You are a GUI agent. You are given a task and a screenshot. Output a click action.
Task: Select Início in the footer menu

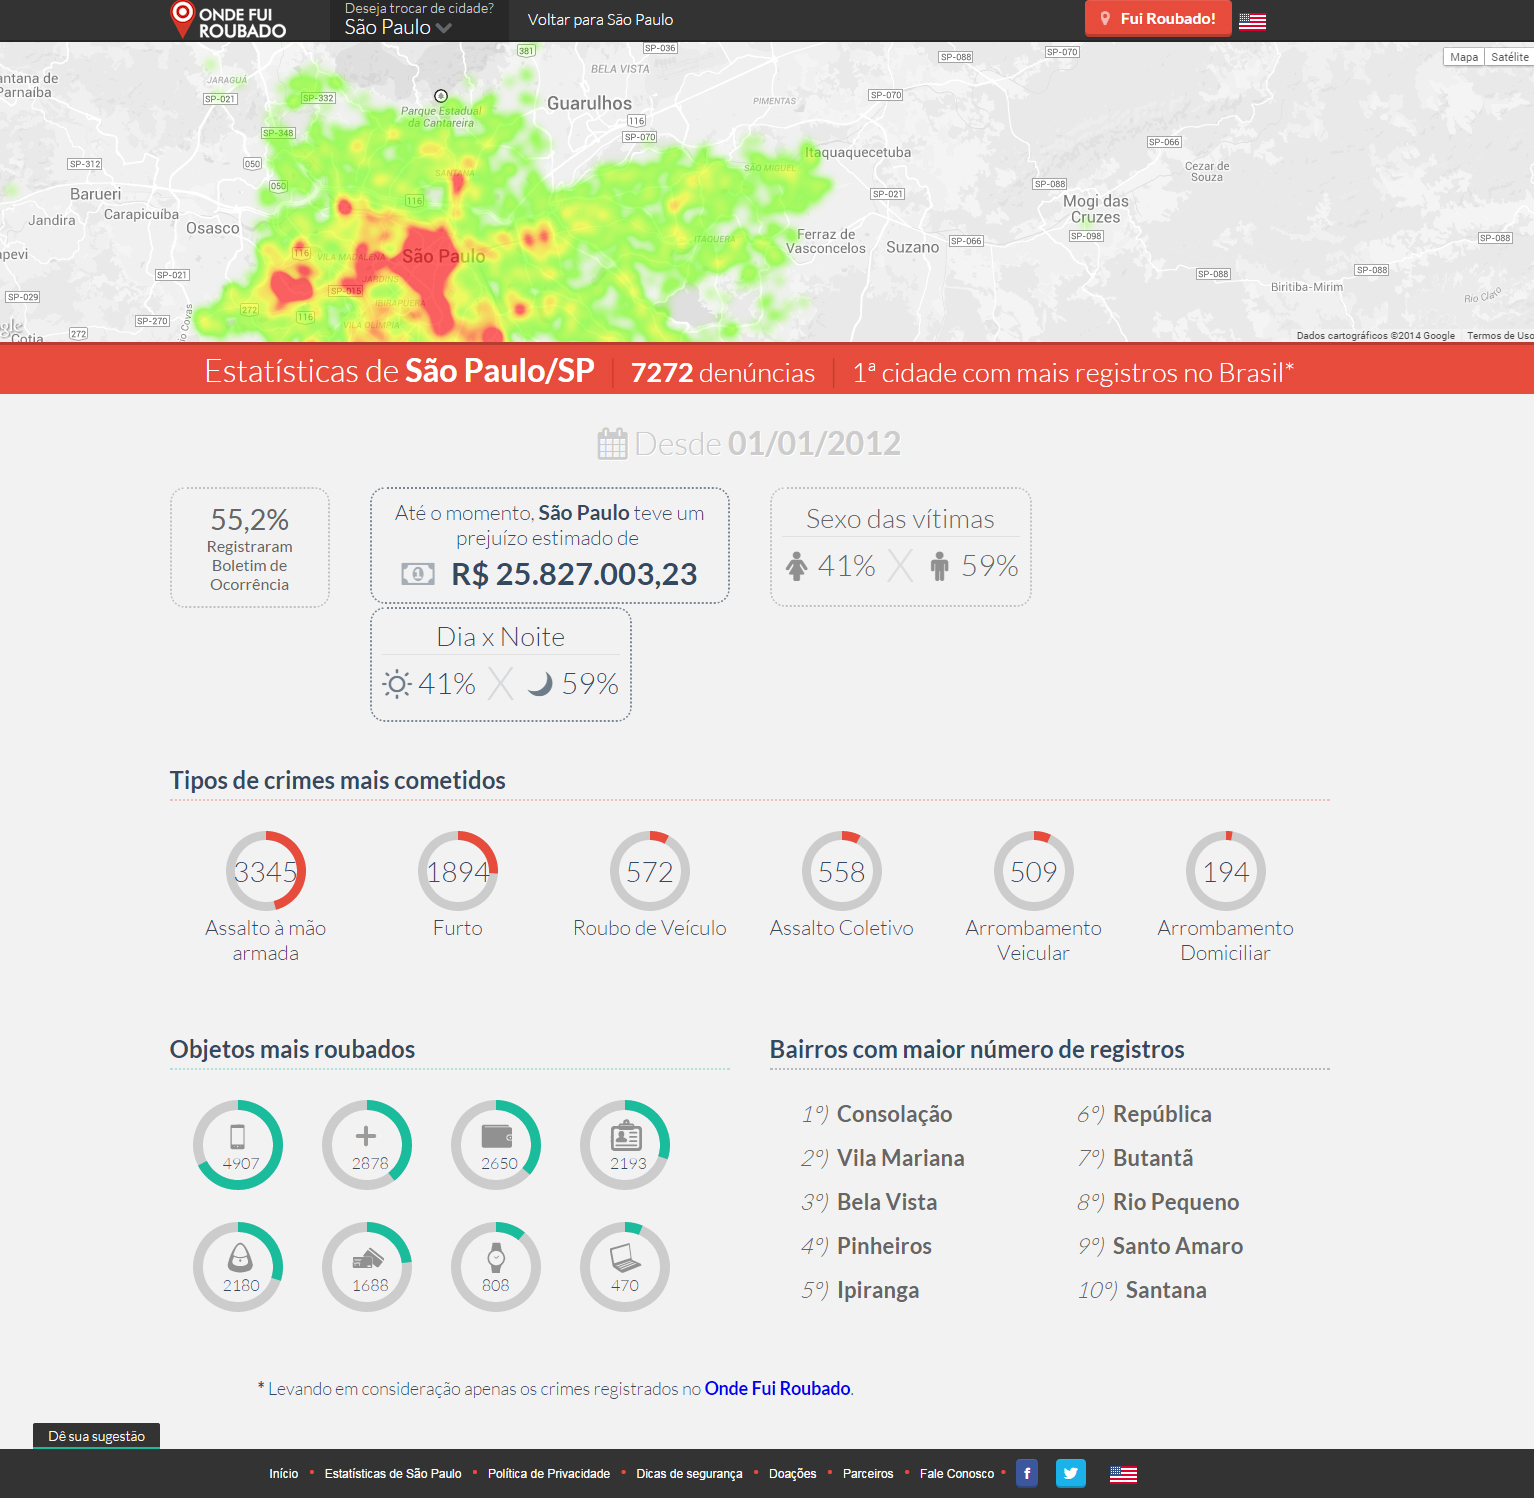283,1474
